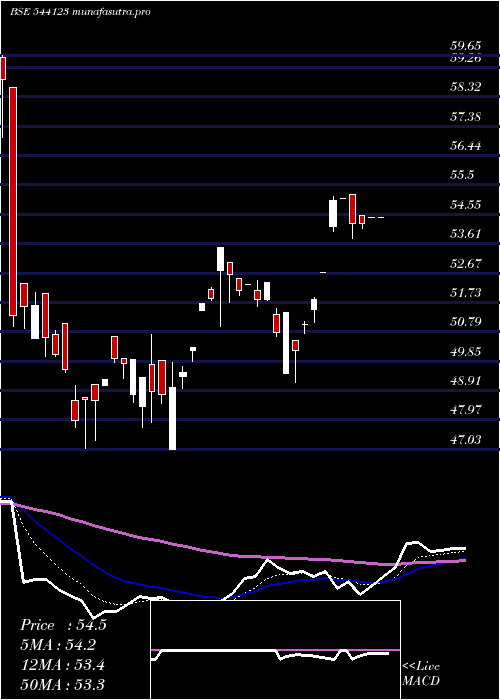The image size is (500, 700).
Task: Click the 50.79 price axis label
Action: pyautogui.click(x=465, y=321)
